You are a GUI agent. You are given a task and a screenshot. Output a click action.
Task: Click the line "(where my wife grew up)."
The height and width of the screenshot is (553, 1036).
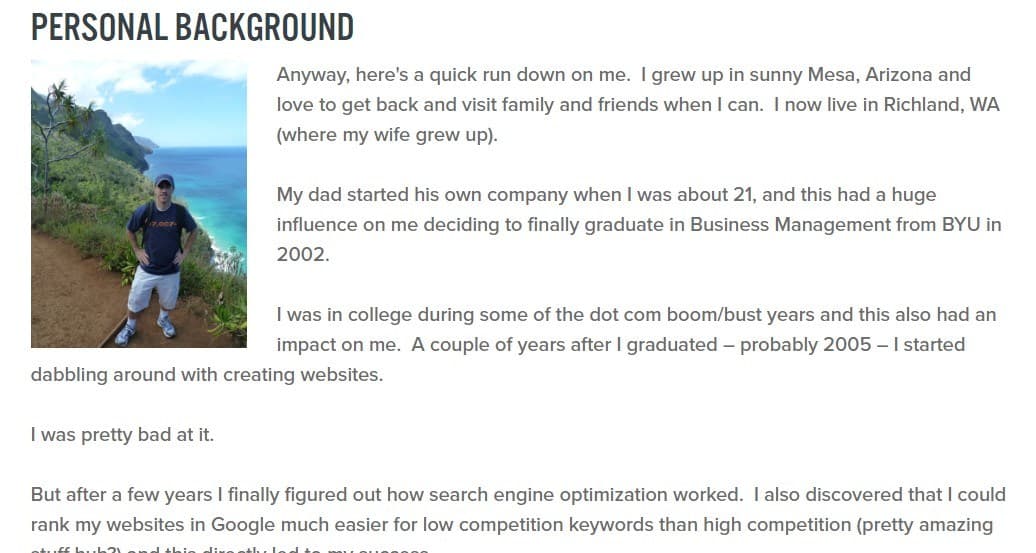(387, 135)
